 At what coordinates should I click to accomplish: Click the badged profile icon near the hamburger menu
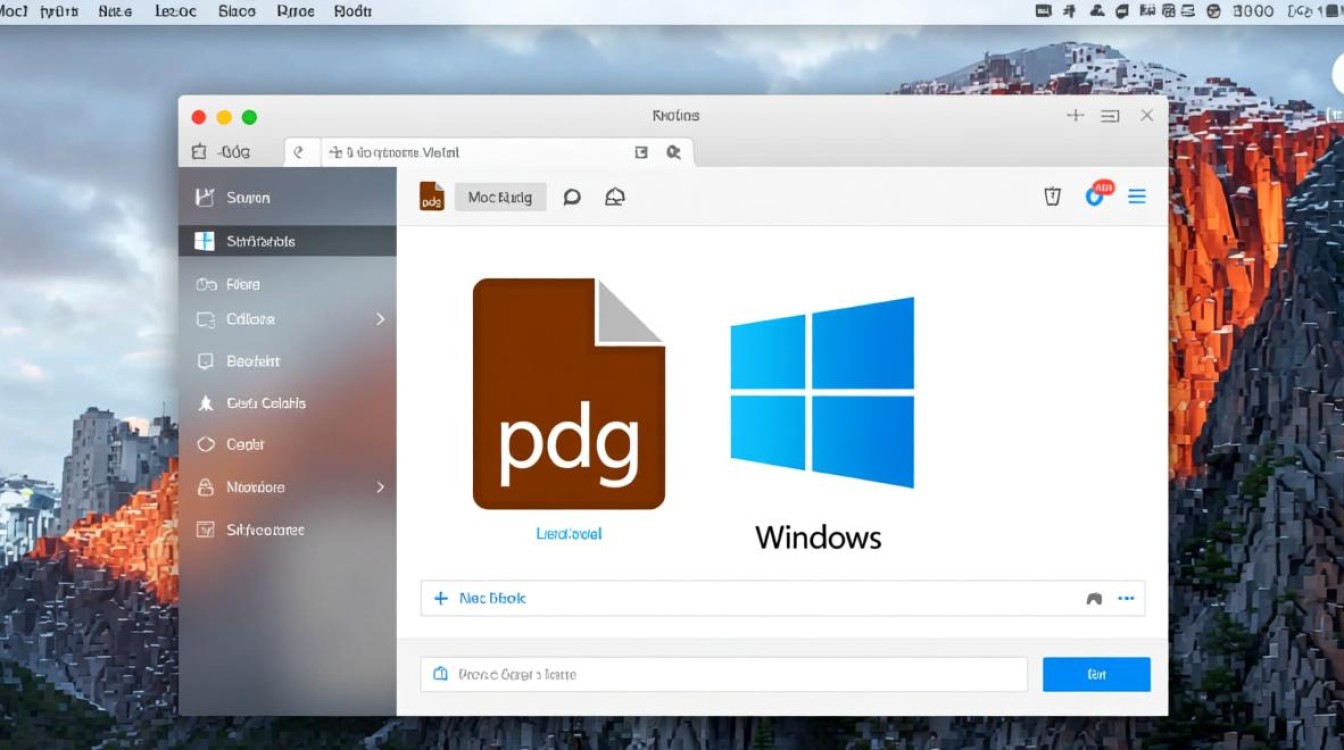coord(1096,197)
